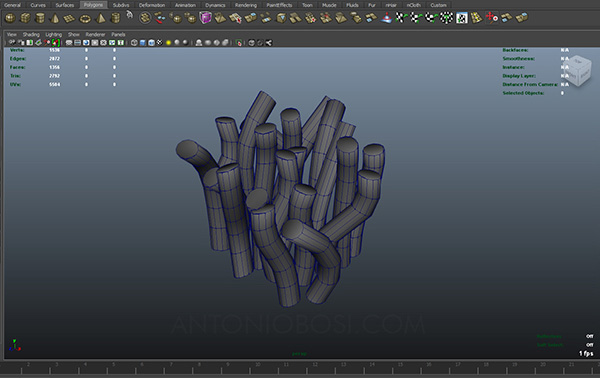This screenshot has width=600, height=378.
Task: Open the UV Texture Editor shelf icon
Action: (x=462, y=18)
